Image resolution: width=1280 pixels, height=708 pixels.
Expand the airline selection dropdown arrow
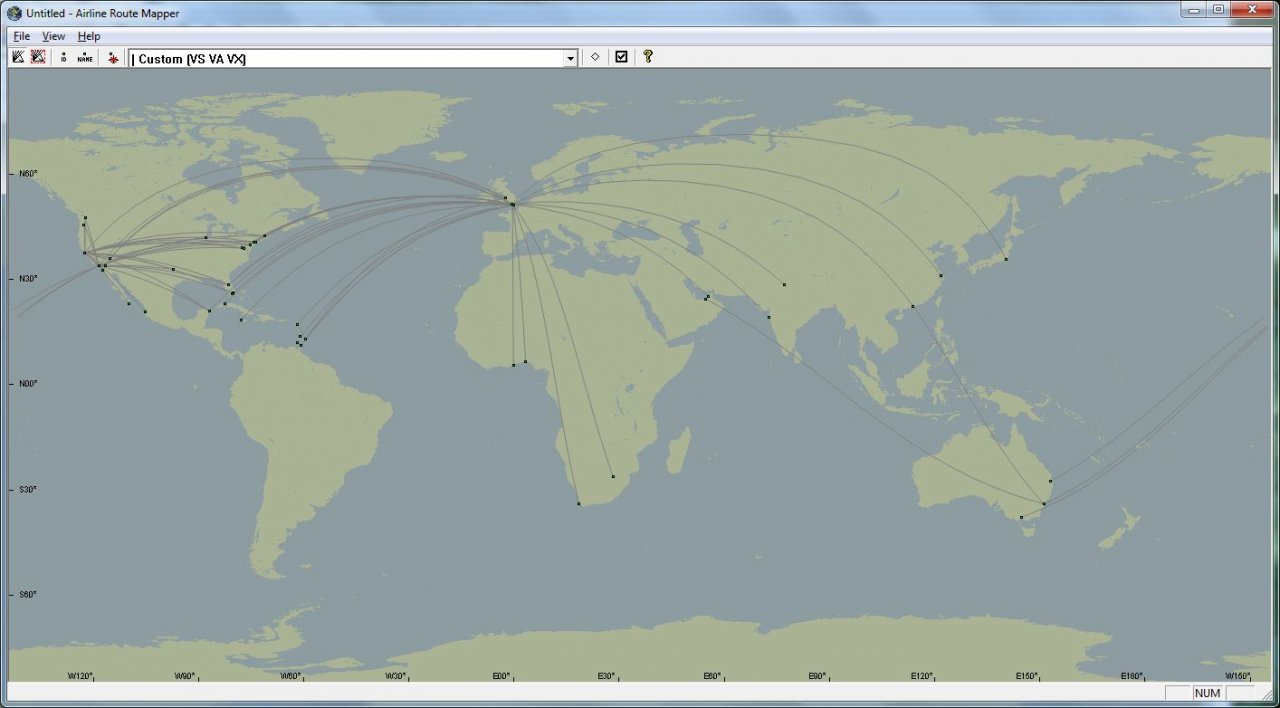(571, 58)
